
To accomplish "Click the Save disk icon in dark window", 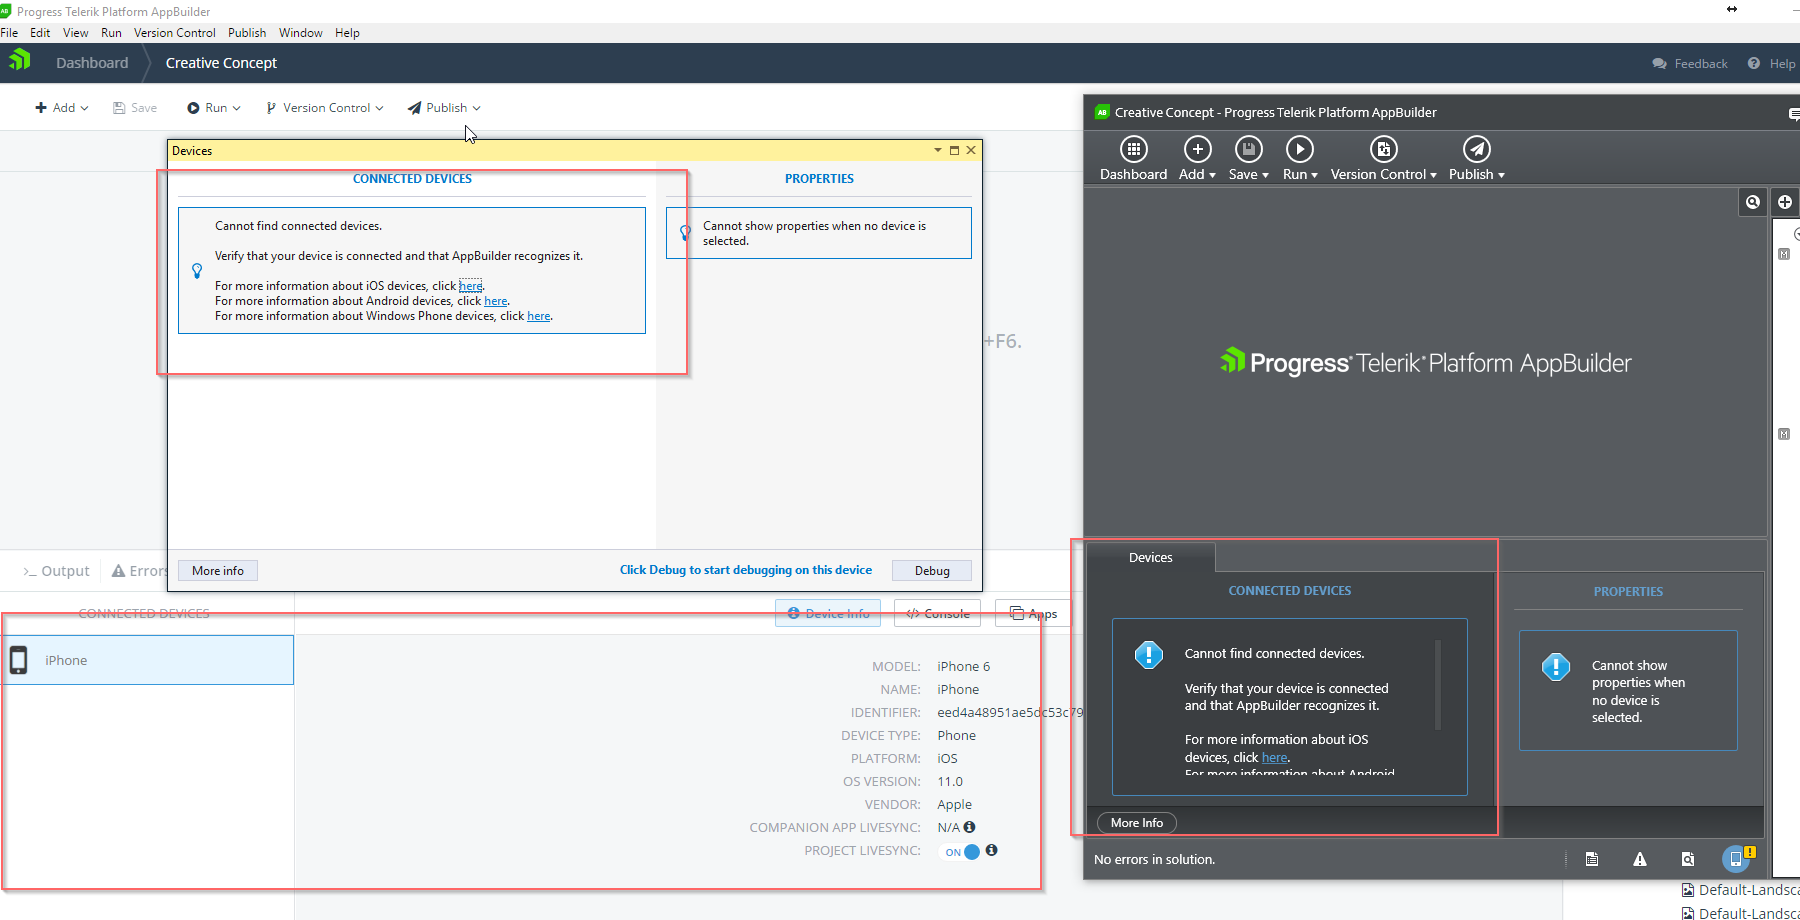I will [x=1248, y=149].
